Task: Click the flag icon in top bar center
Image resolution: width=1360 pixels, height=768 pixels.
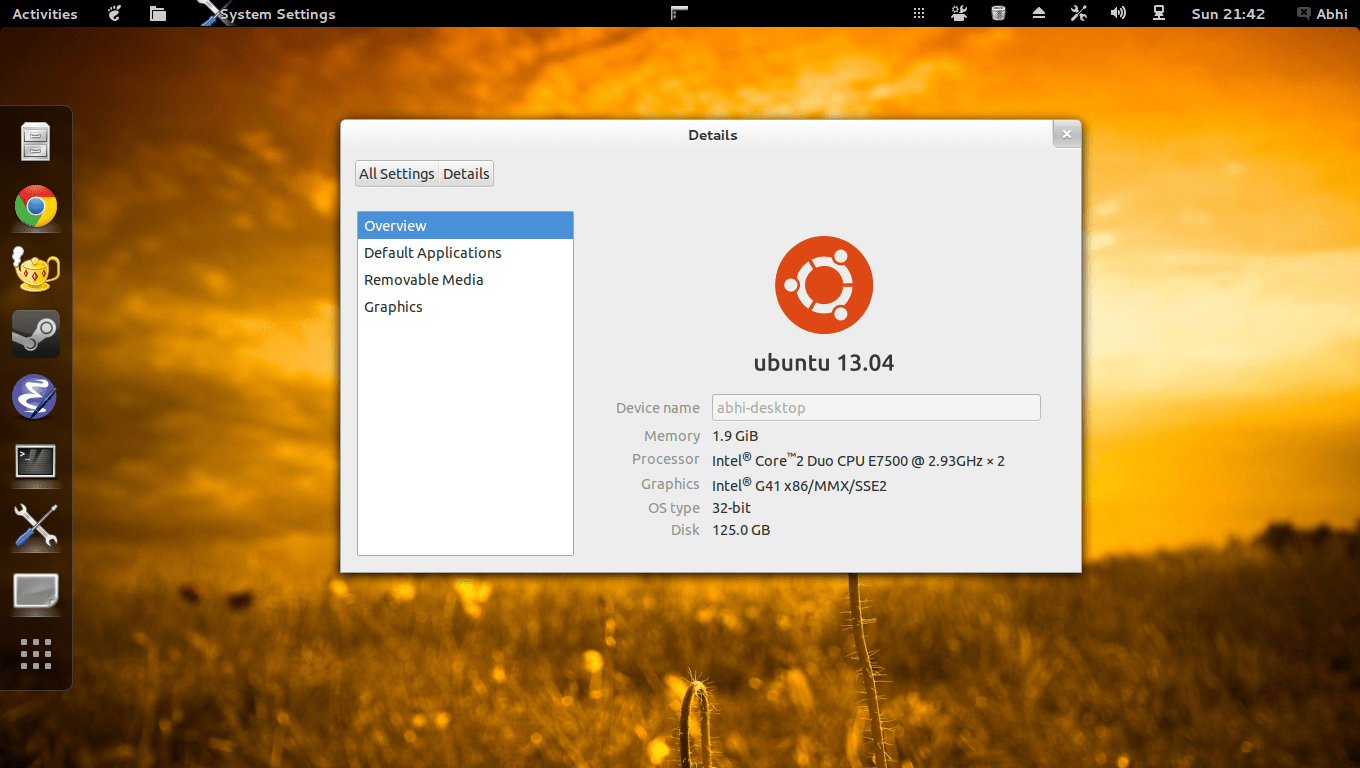Action: click(x=679, y=13)
